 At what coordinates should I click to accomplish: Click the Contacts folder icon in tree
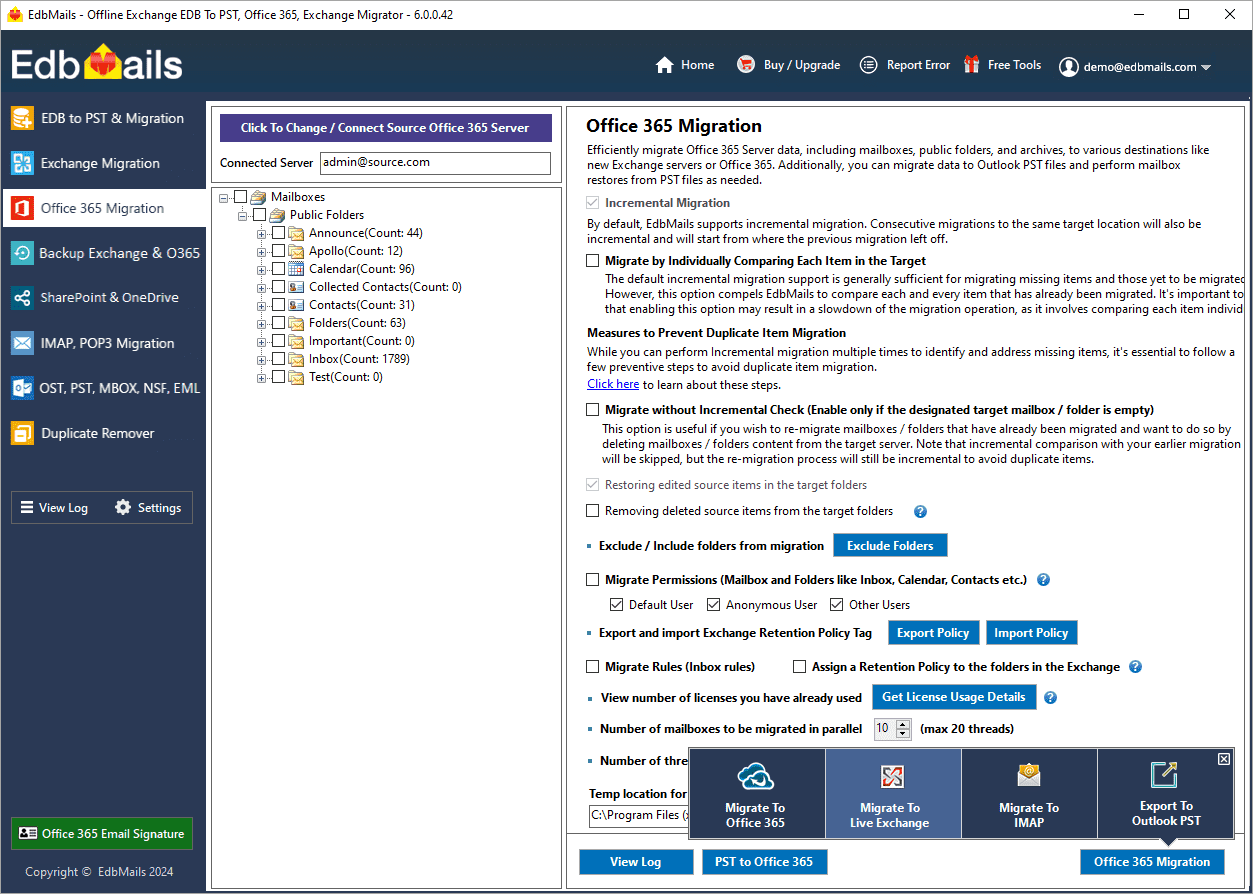296,305
